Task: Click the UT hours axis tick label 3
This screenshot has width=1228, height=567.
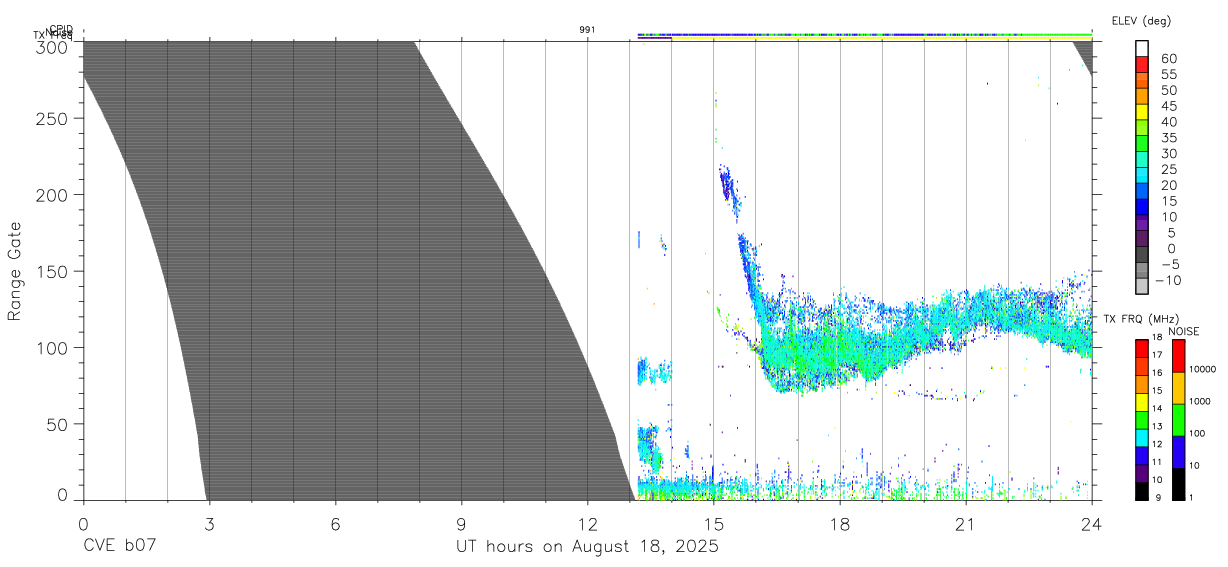Action: point(209,523)
